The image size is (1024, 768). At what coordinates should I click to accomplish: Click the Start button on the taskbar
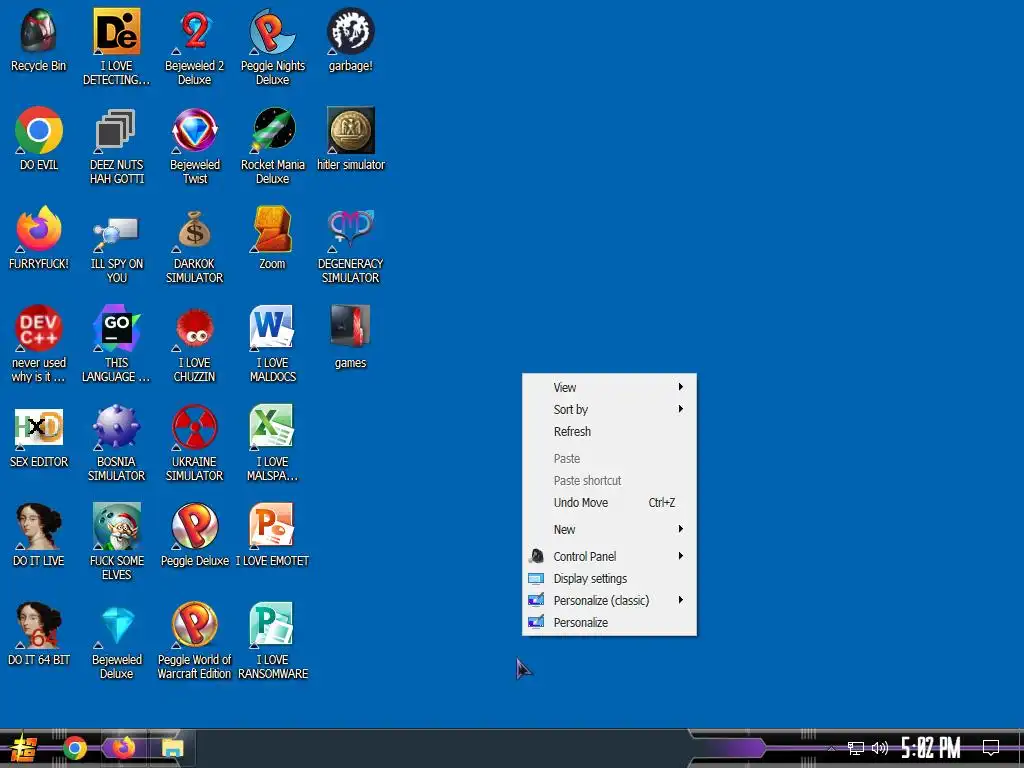click(24, 748)
